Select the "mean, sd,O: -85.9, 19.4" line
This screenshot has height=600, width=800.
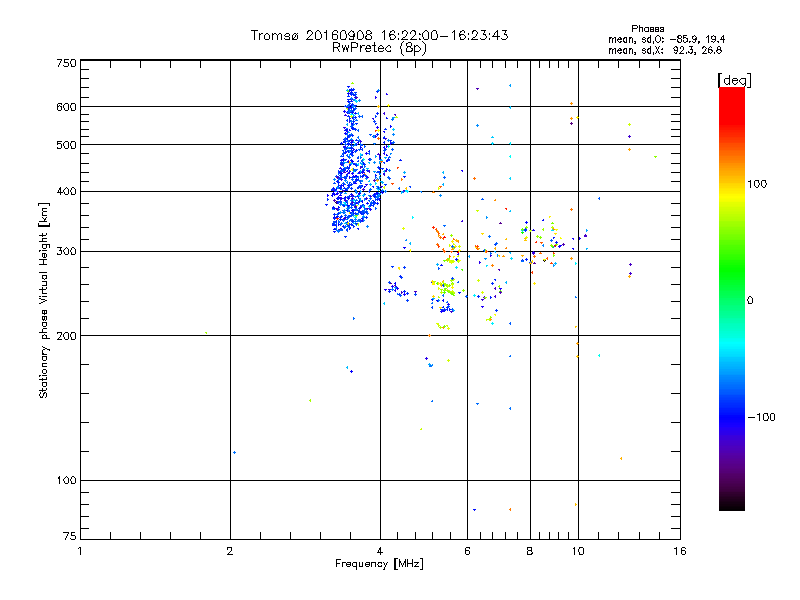coord(666,39)
